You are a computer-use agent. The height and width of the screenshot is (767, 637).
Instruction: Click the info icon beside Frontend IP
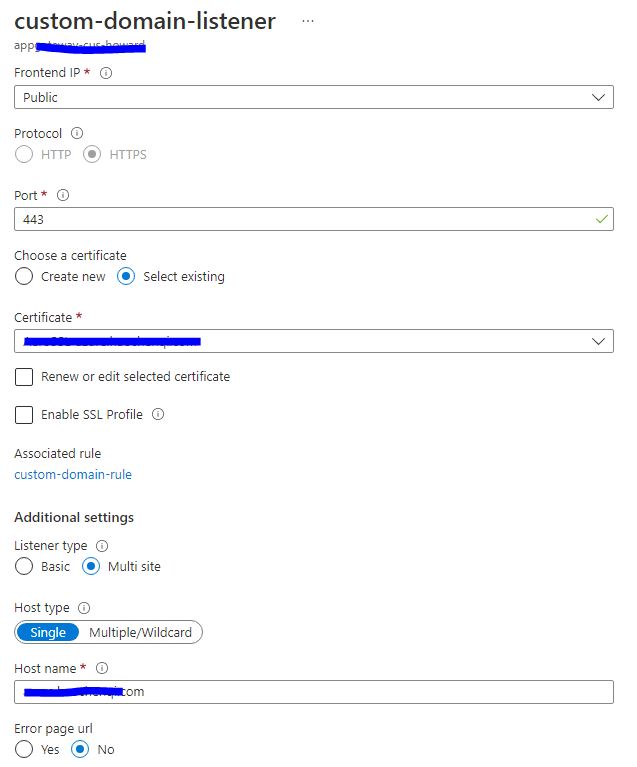107,73
